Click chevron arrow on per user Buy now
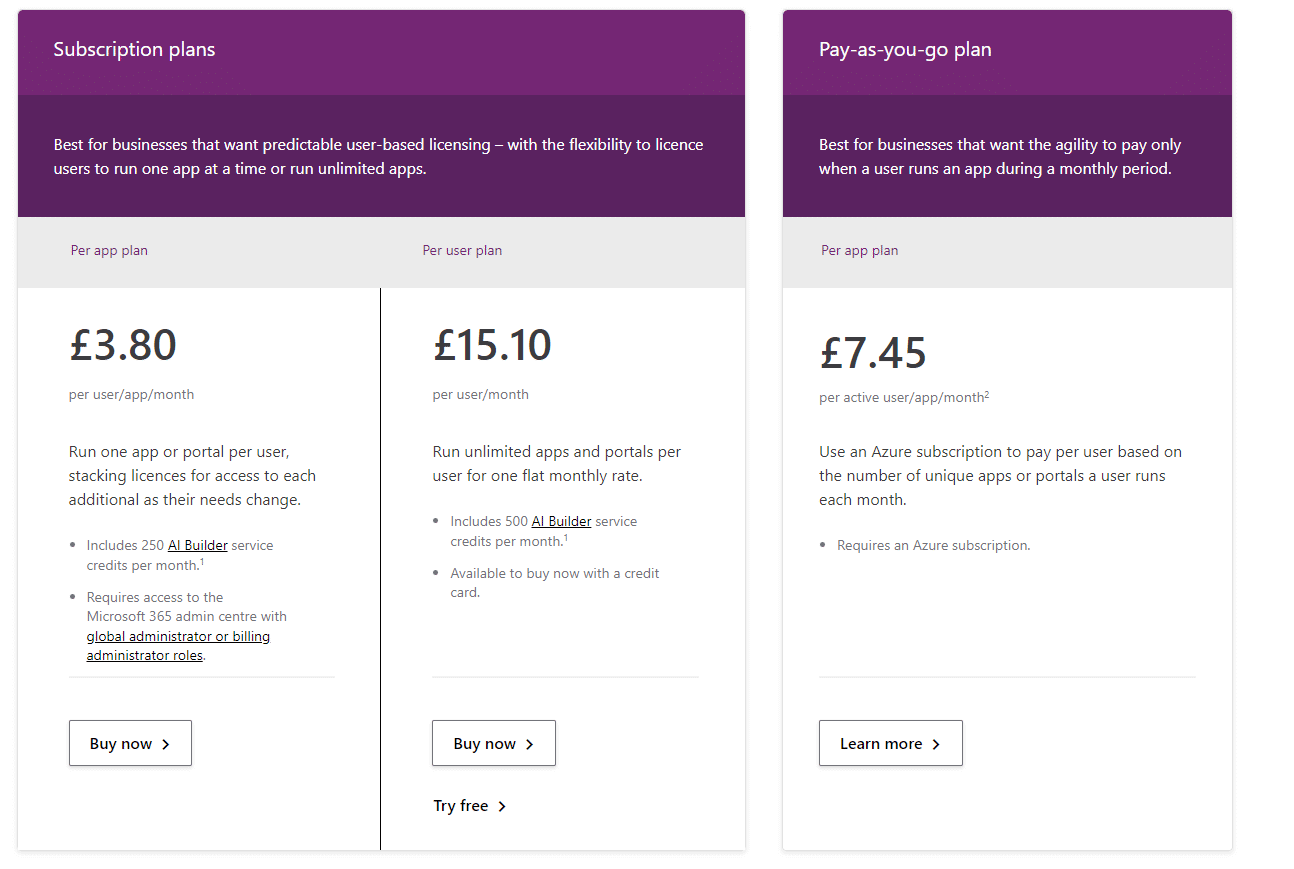This screenshot has width=1294, height=869. point(530,744)
